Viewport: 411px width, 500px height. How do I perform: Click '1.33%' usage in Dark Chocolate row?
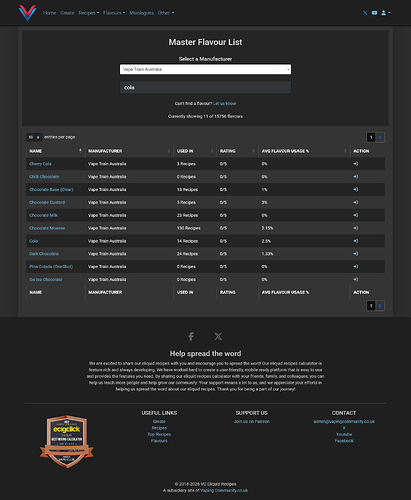tap(267, 254)
